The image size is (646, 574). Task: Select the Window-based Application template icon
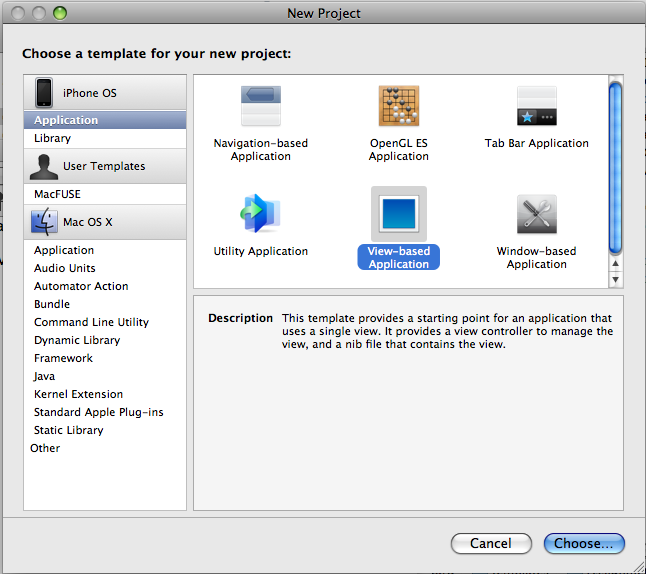pyautogui.click(x=537, y=214)
